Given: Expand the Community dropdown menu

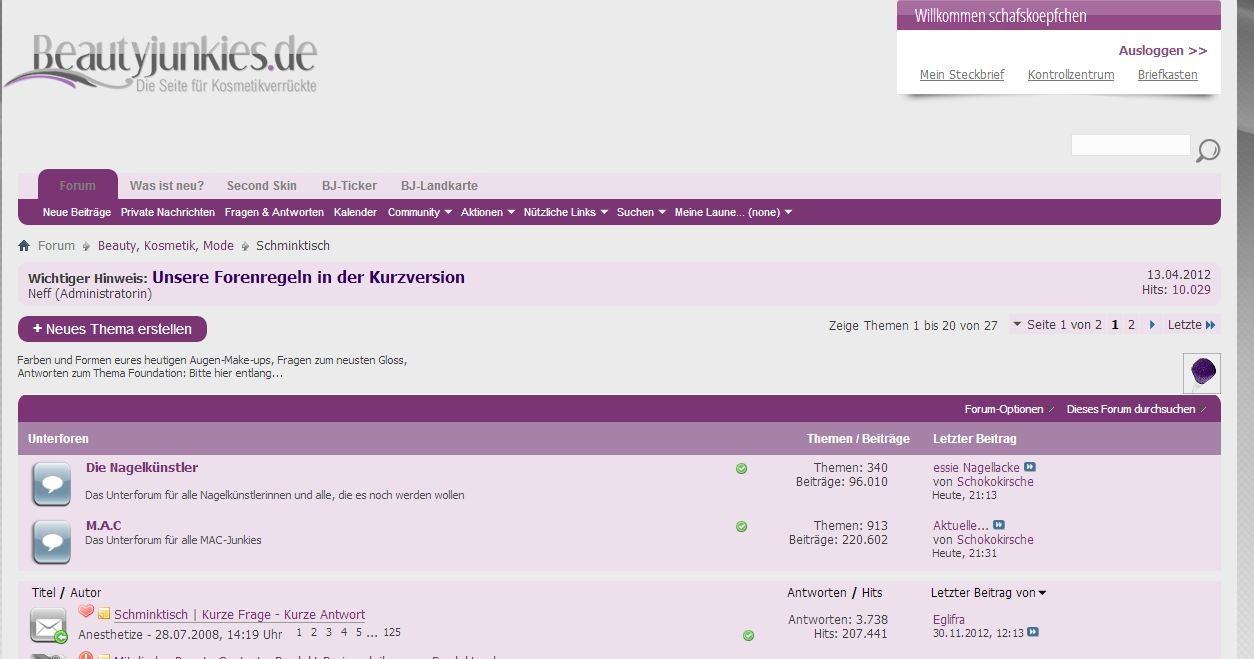Looking at the screenshot, I should [419, 212].
